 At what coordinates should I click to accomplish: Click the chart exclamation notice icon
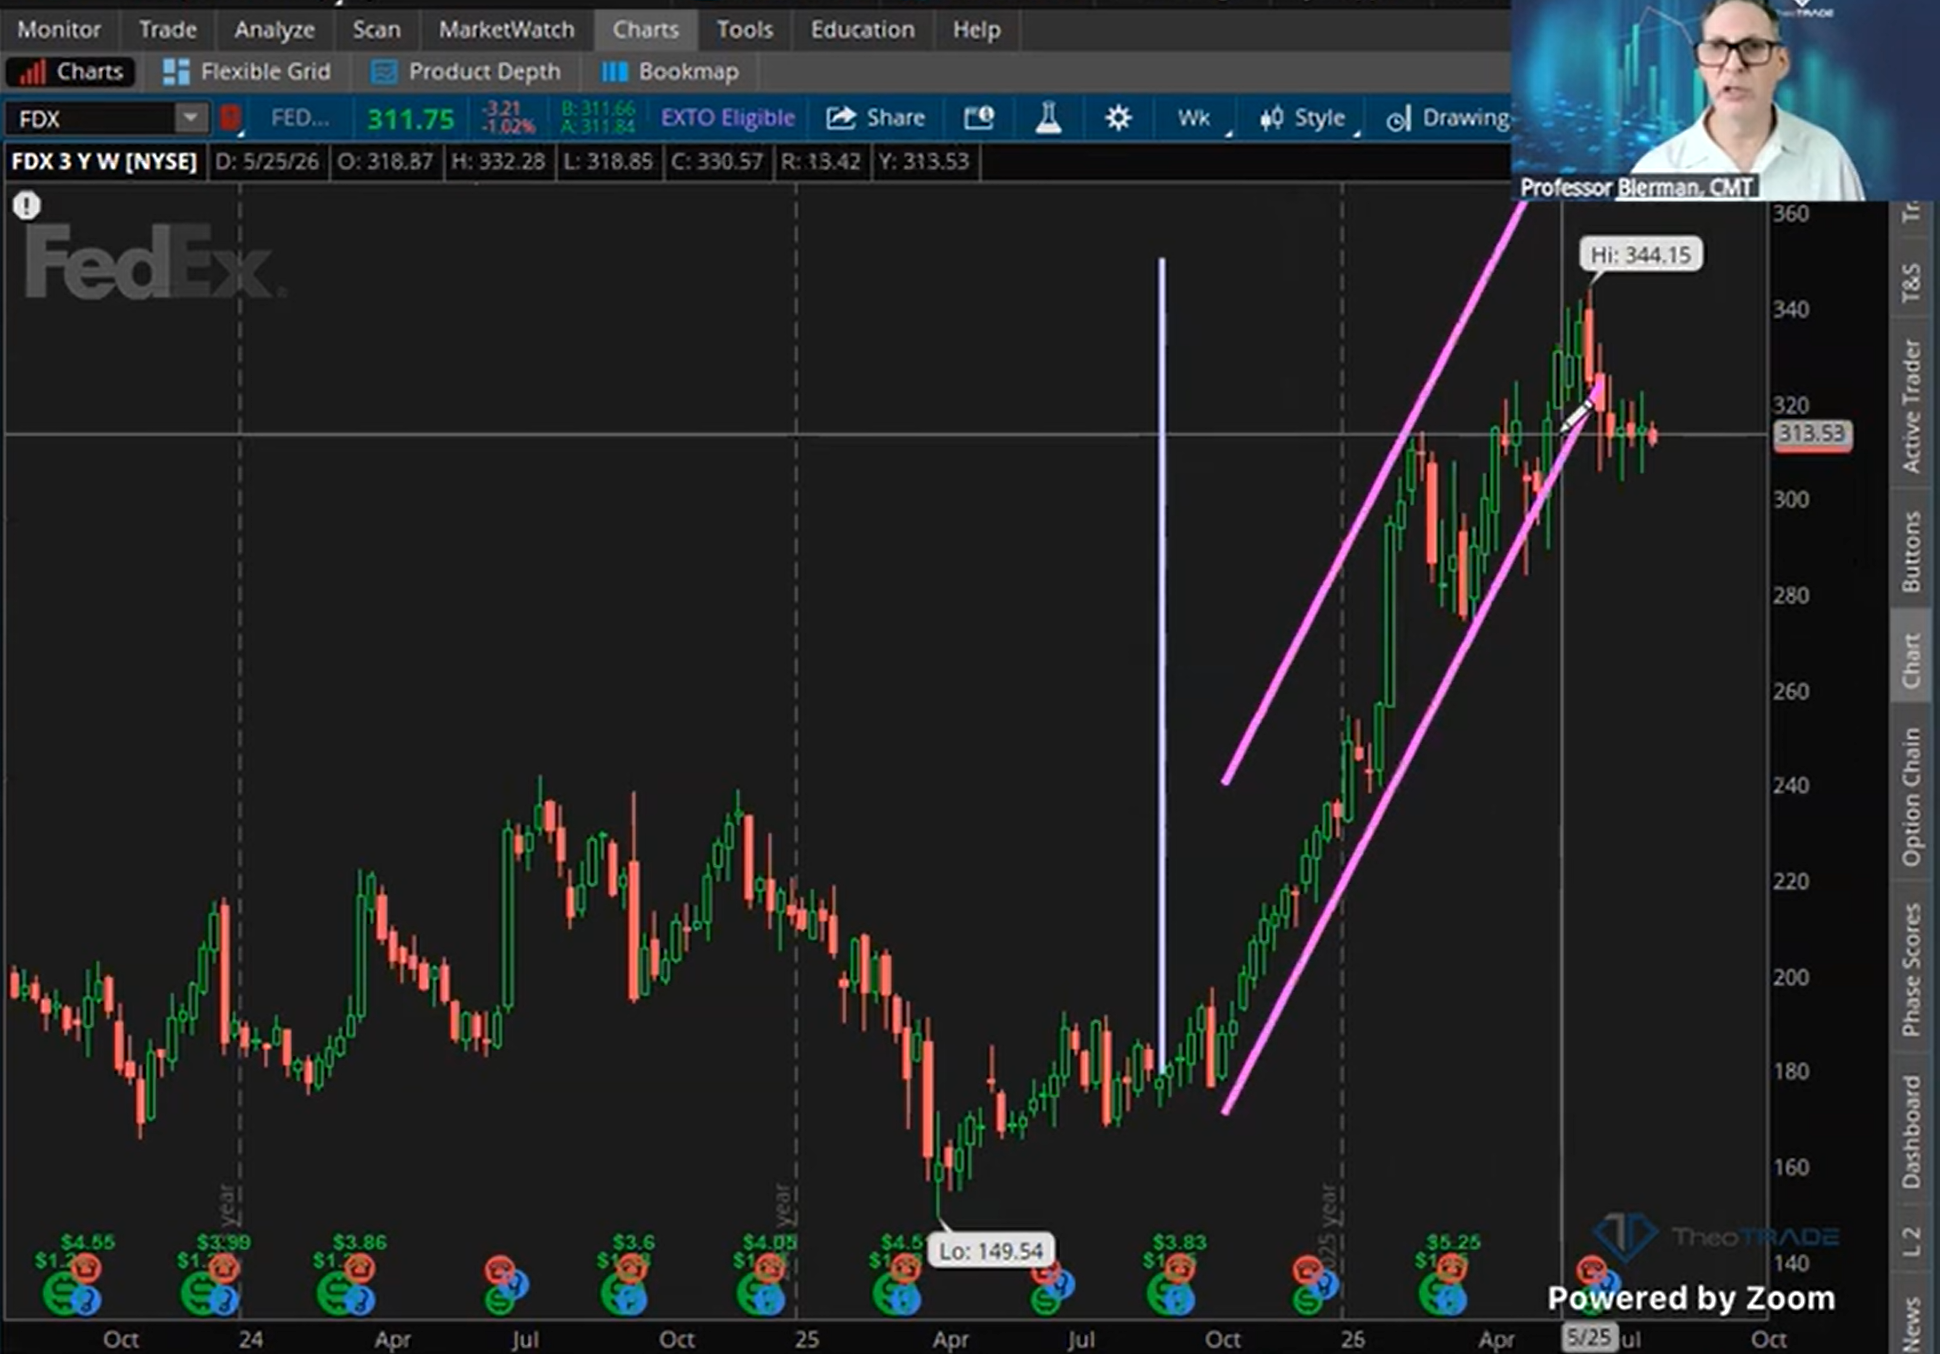27,206
